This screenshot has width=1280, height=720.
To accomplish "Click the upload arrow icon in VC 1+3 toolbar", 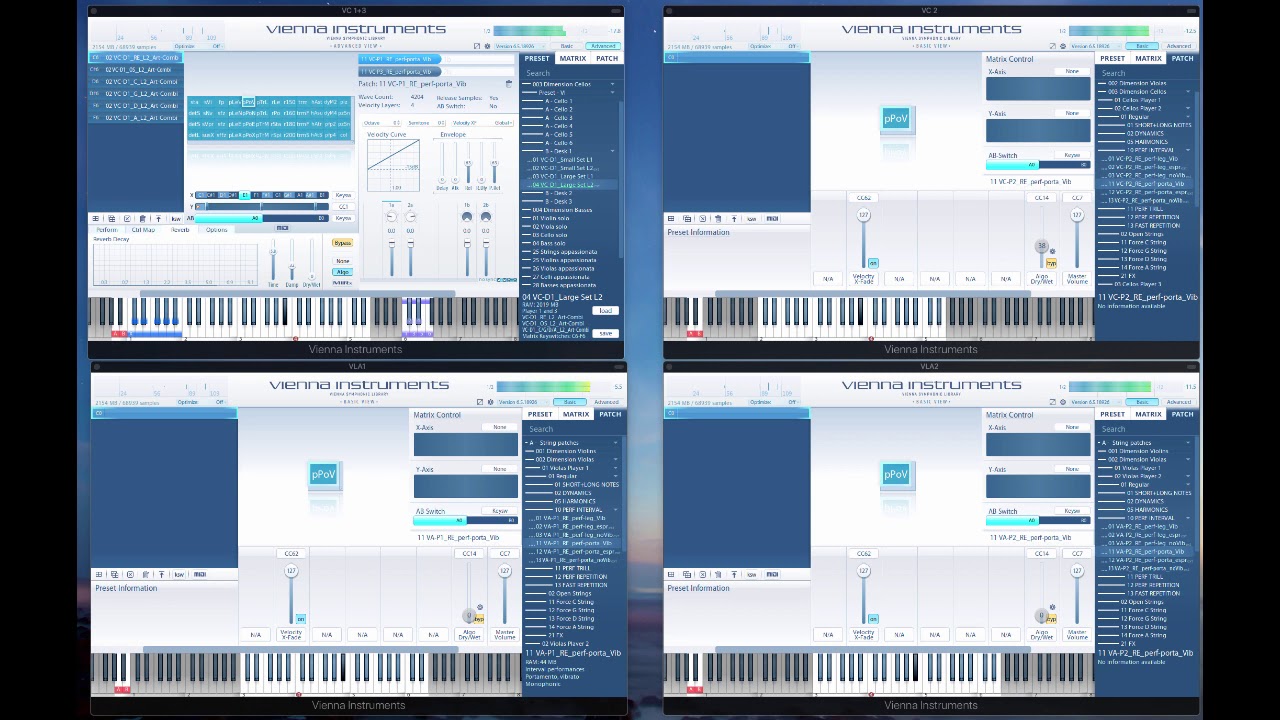I will tap(158, 219).
